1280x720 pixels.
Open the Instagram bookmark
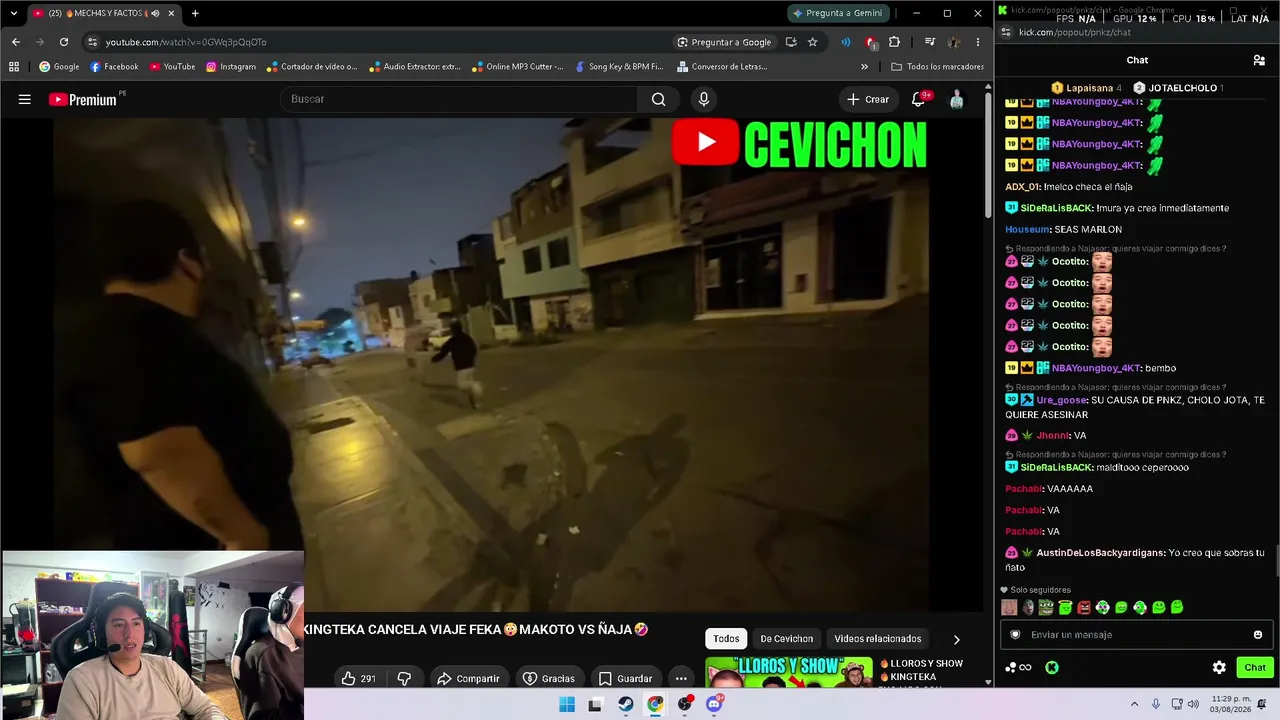pos(231,67)
